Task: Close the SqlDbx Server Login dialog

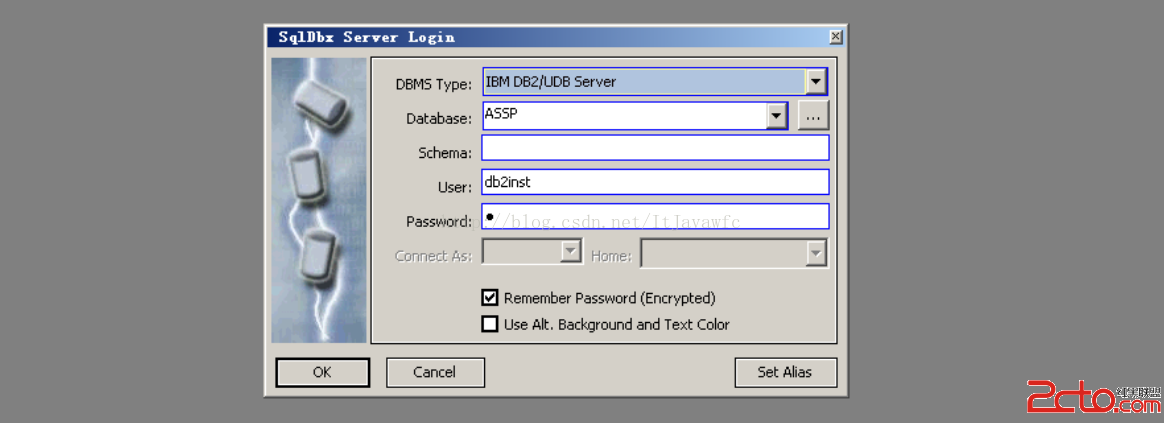Action: pos(836,37)
